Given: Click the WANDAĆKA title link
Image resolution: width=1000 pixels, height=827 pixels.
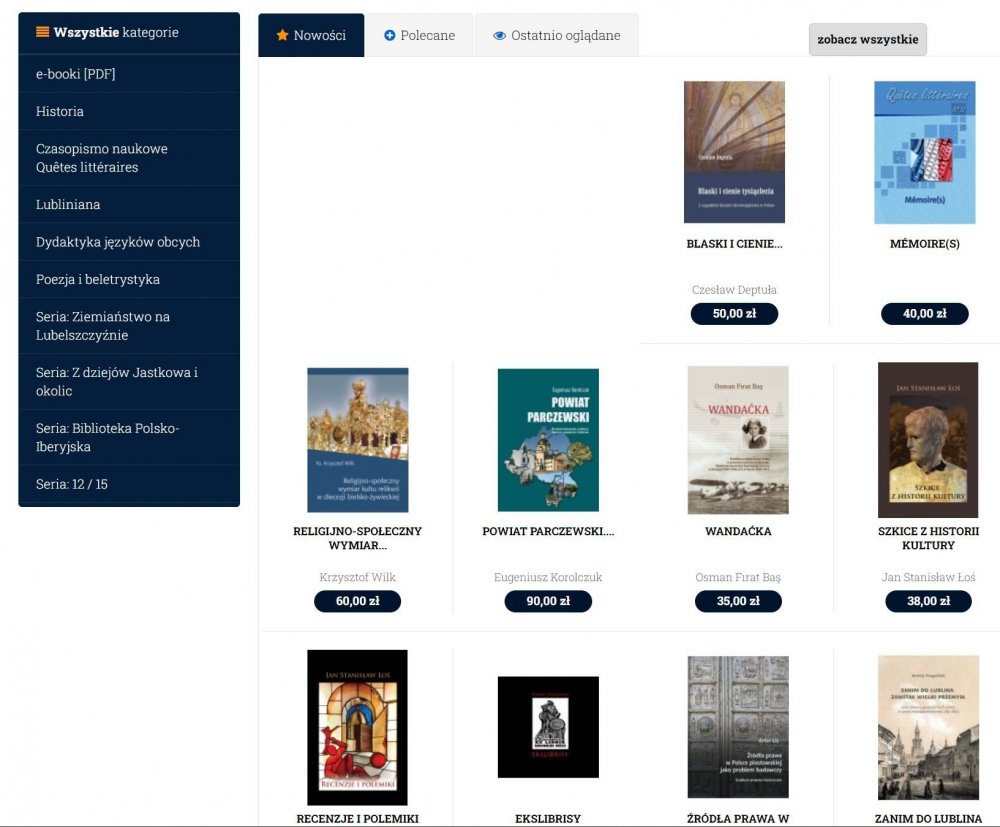Looking at the screenshot, I should click(x=738, y=531).
